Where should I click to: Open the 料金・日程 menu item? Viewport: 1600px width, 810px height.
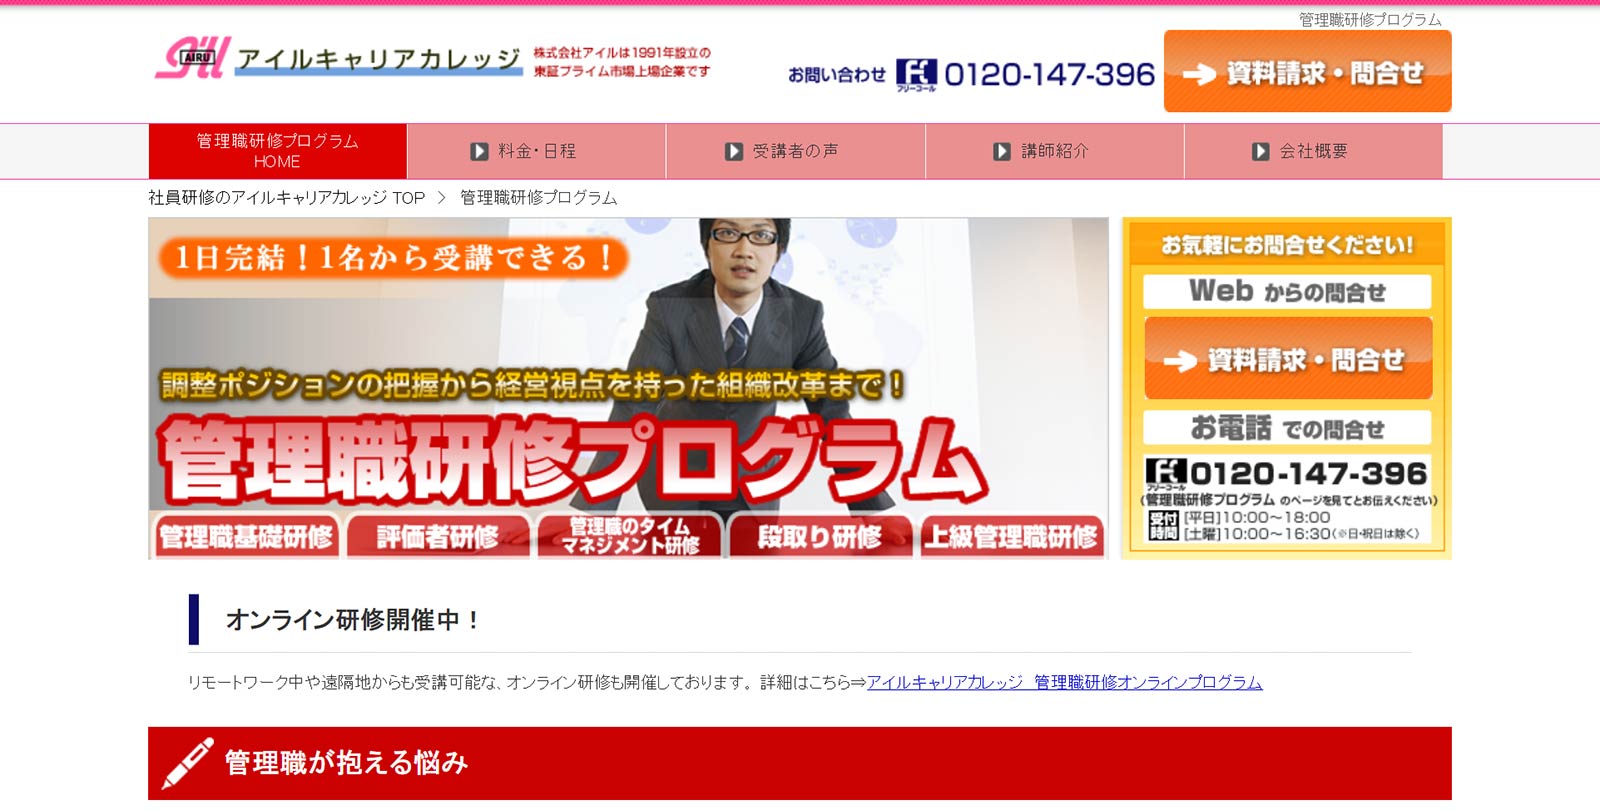pos(536,151)
